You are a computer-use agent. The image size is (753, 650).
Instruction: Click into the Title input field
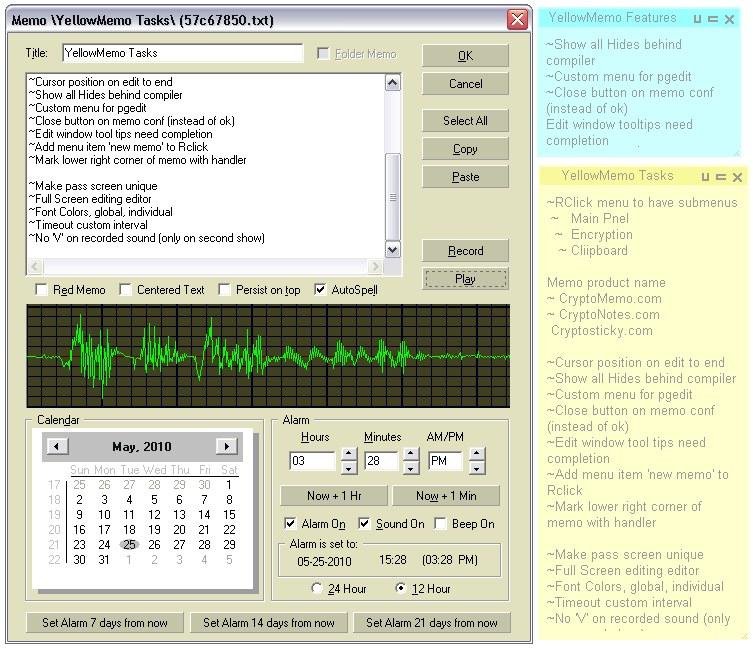(x=182, y=53)
